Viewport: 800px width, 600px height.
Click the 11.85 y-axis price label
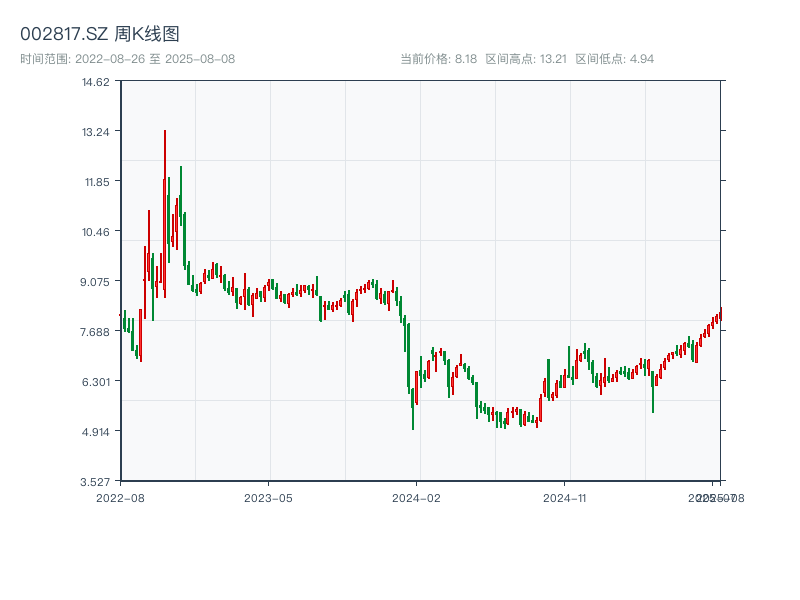click(96, 182)
